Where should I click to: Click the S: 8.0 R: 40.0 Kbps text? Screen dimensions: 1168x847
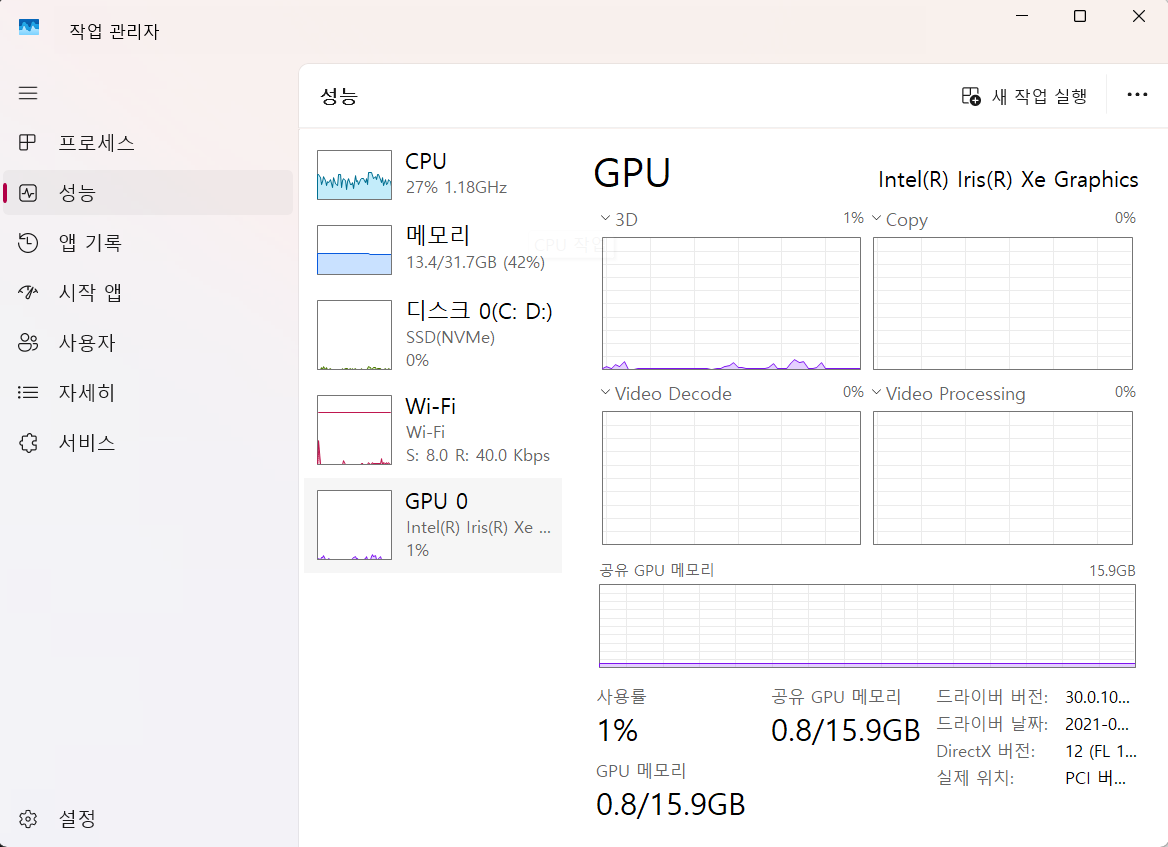point(477,455)
